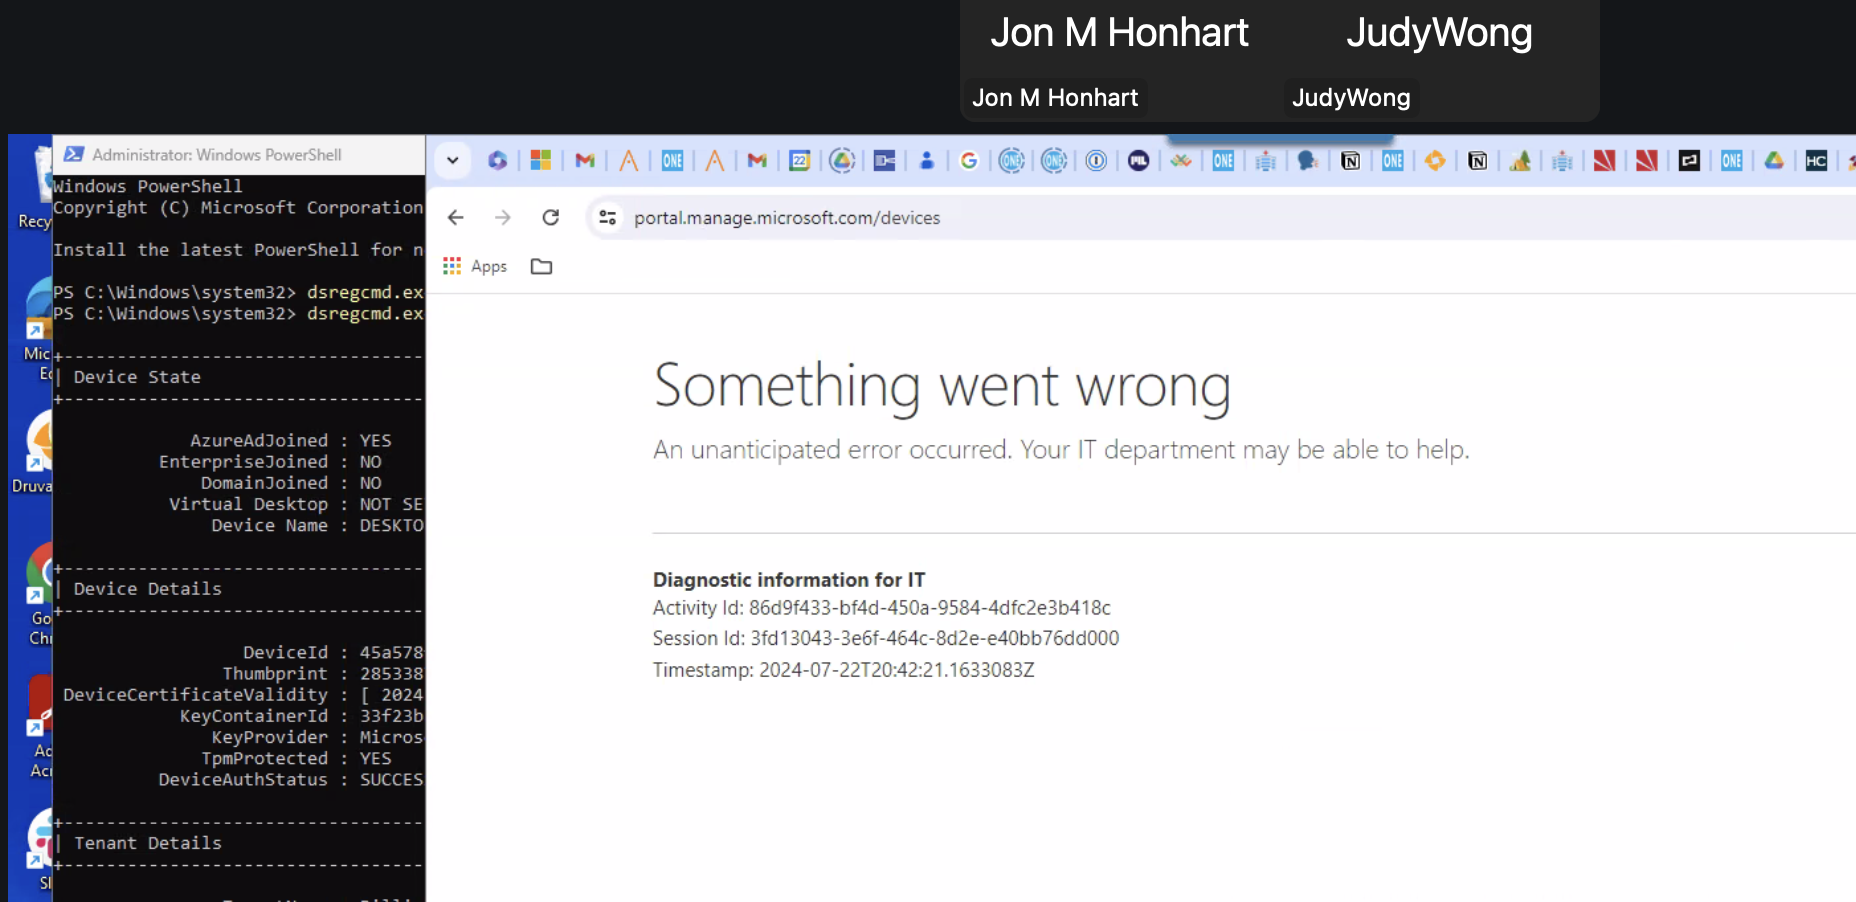Viewport: 1856px width, 902px height.
Task: Open the Apps bookmarks shortcut
Action: point(475,266)
